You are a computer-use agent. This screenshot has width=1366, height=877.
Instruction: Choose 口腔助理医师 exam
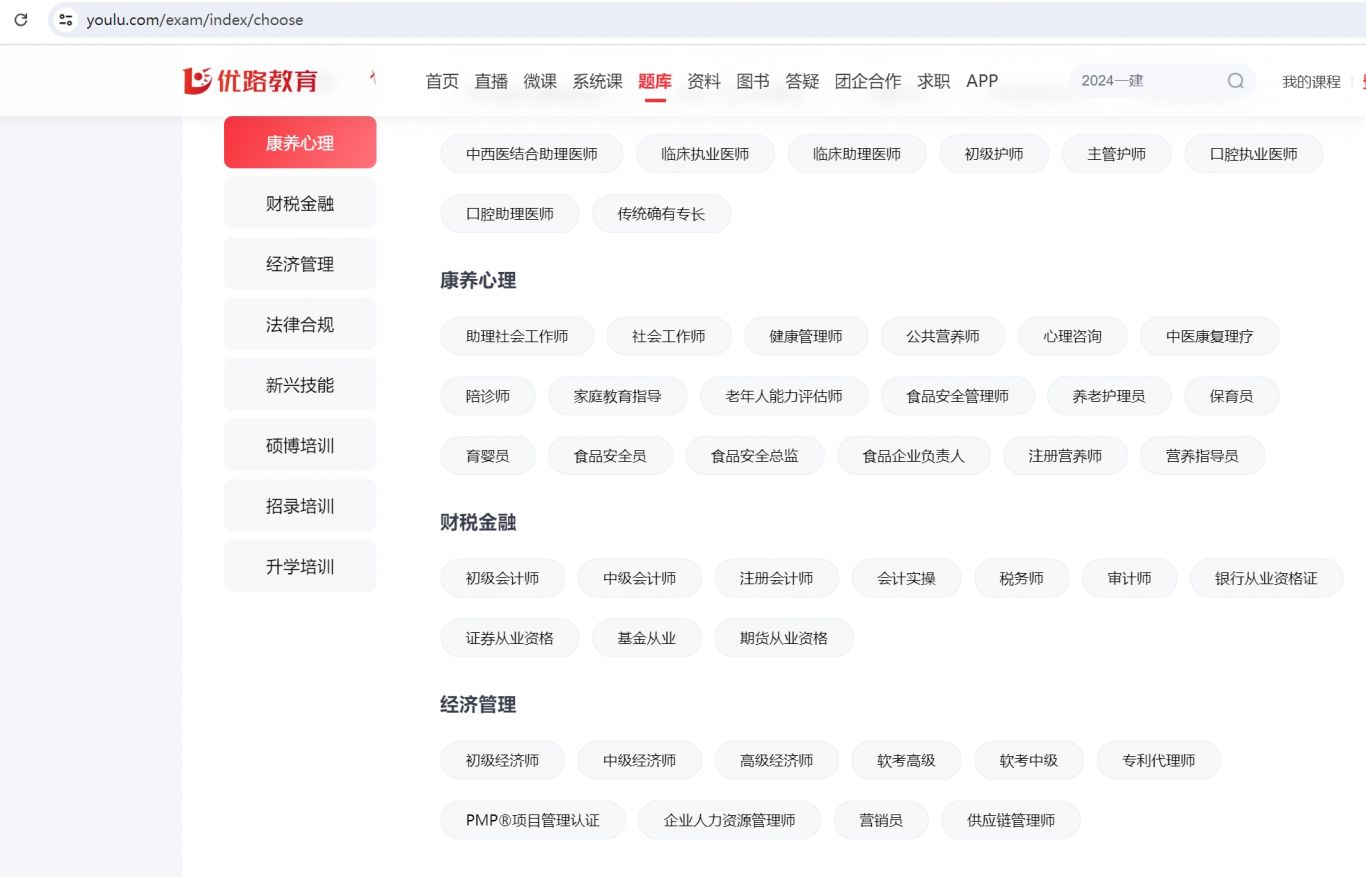[510, 214]
